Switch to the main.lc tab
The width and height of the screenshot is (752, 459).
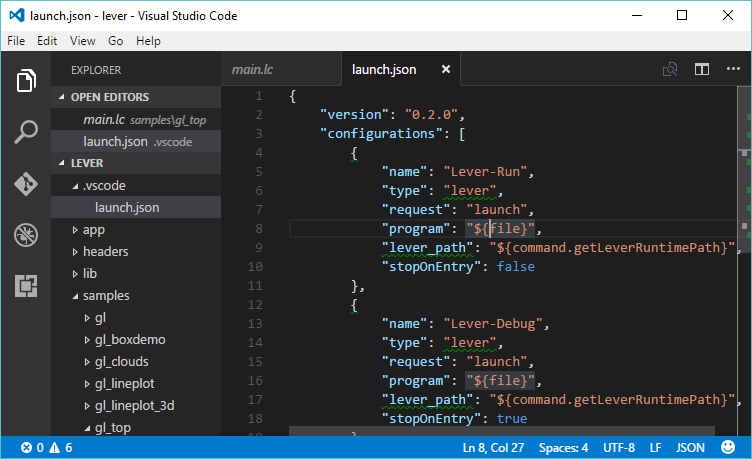(x=252, y=70)
